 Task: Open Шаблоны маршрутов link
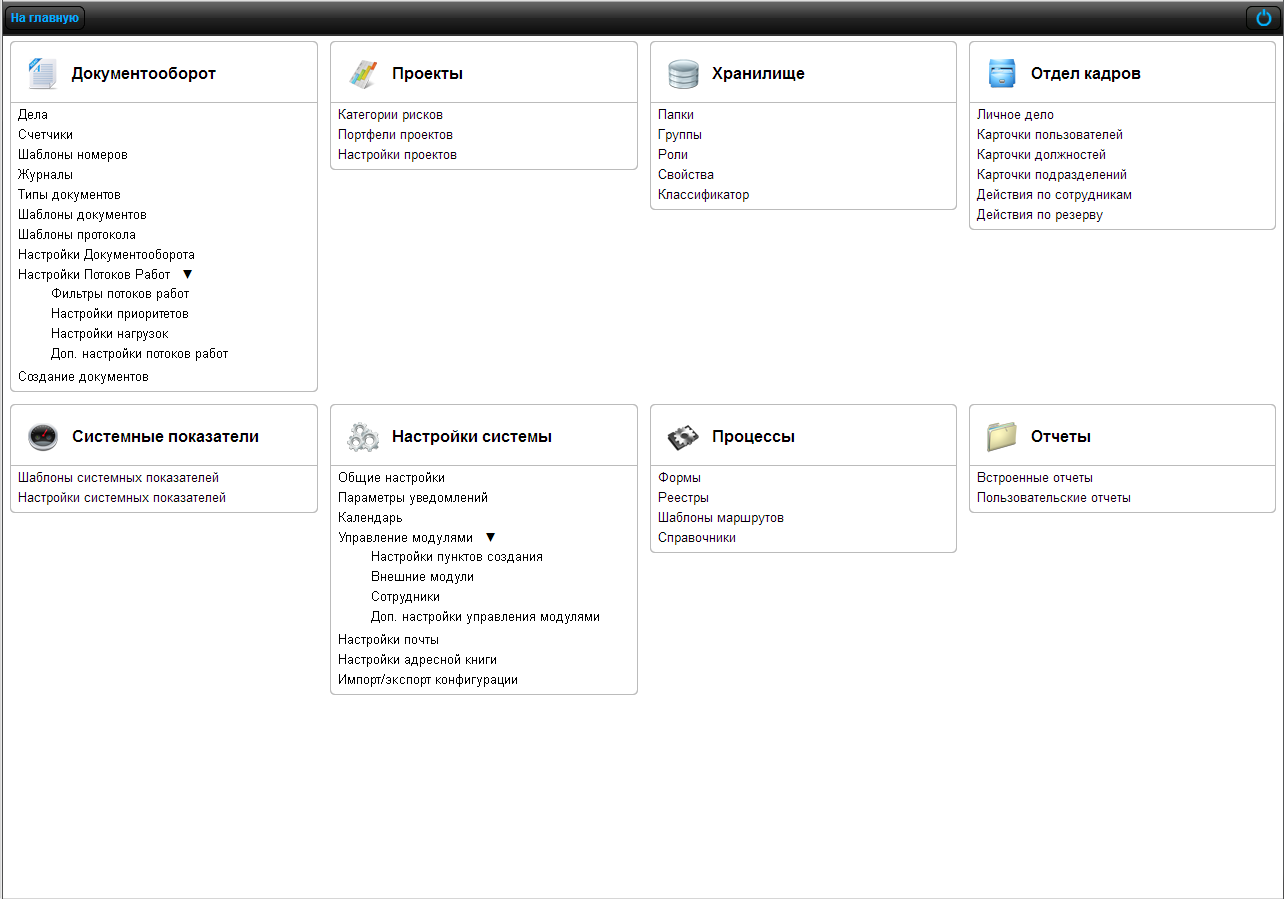(x=721, y=518)
